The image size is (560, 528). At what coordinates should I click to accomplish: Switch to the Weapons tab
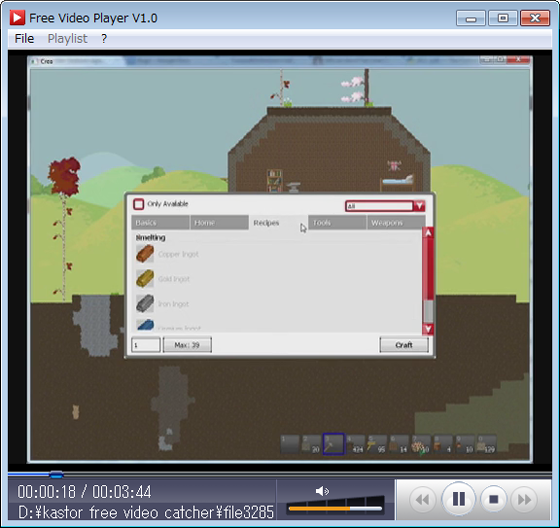(x=396, y=223)
